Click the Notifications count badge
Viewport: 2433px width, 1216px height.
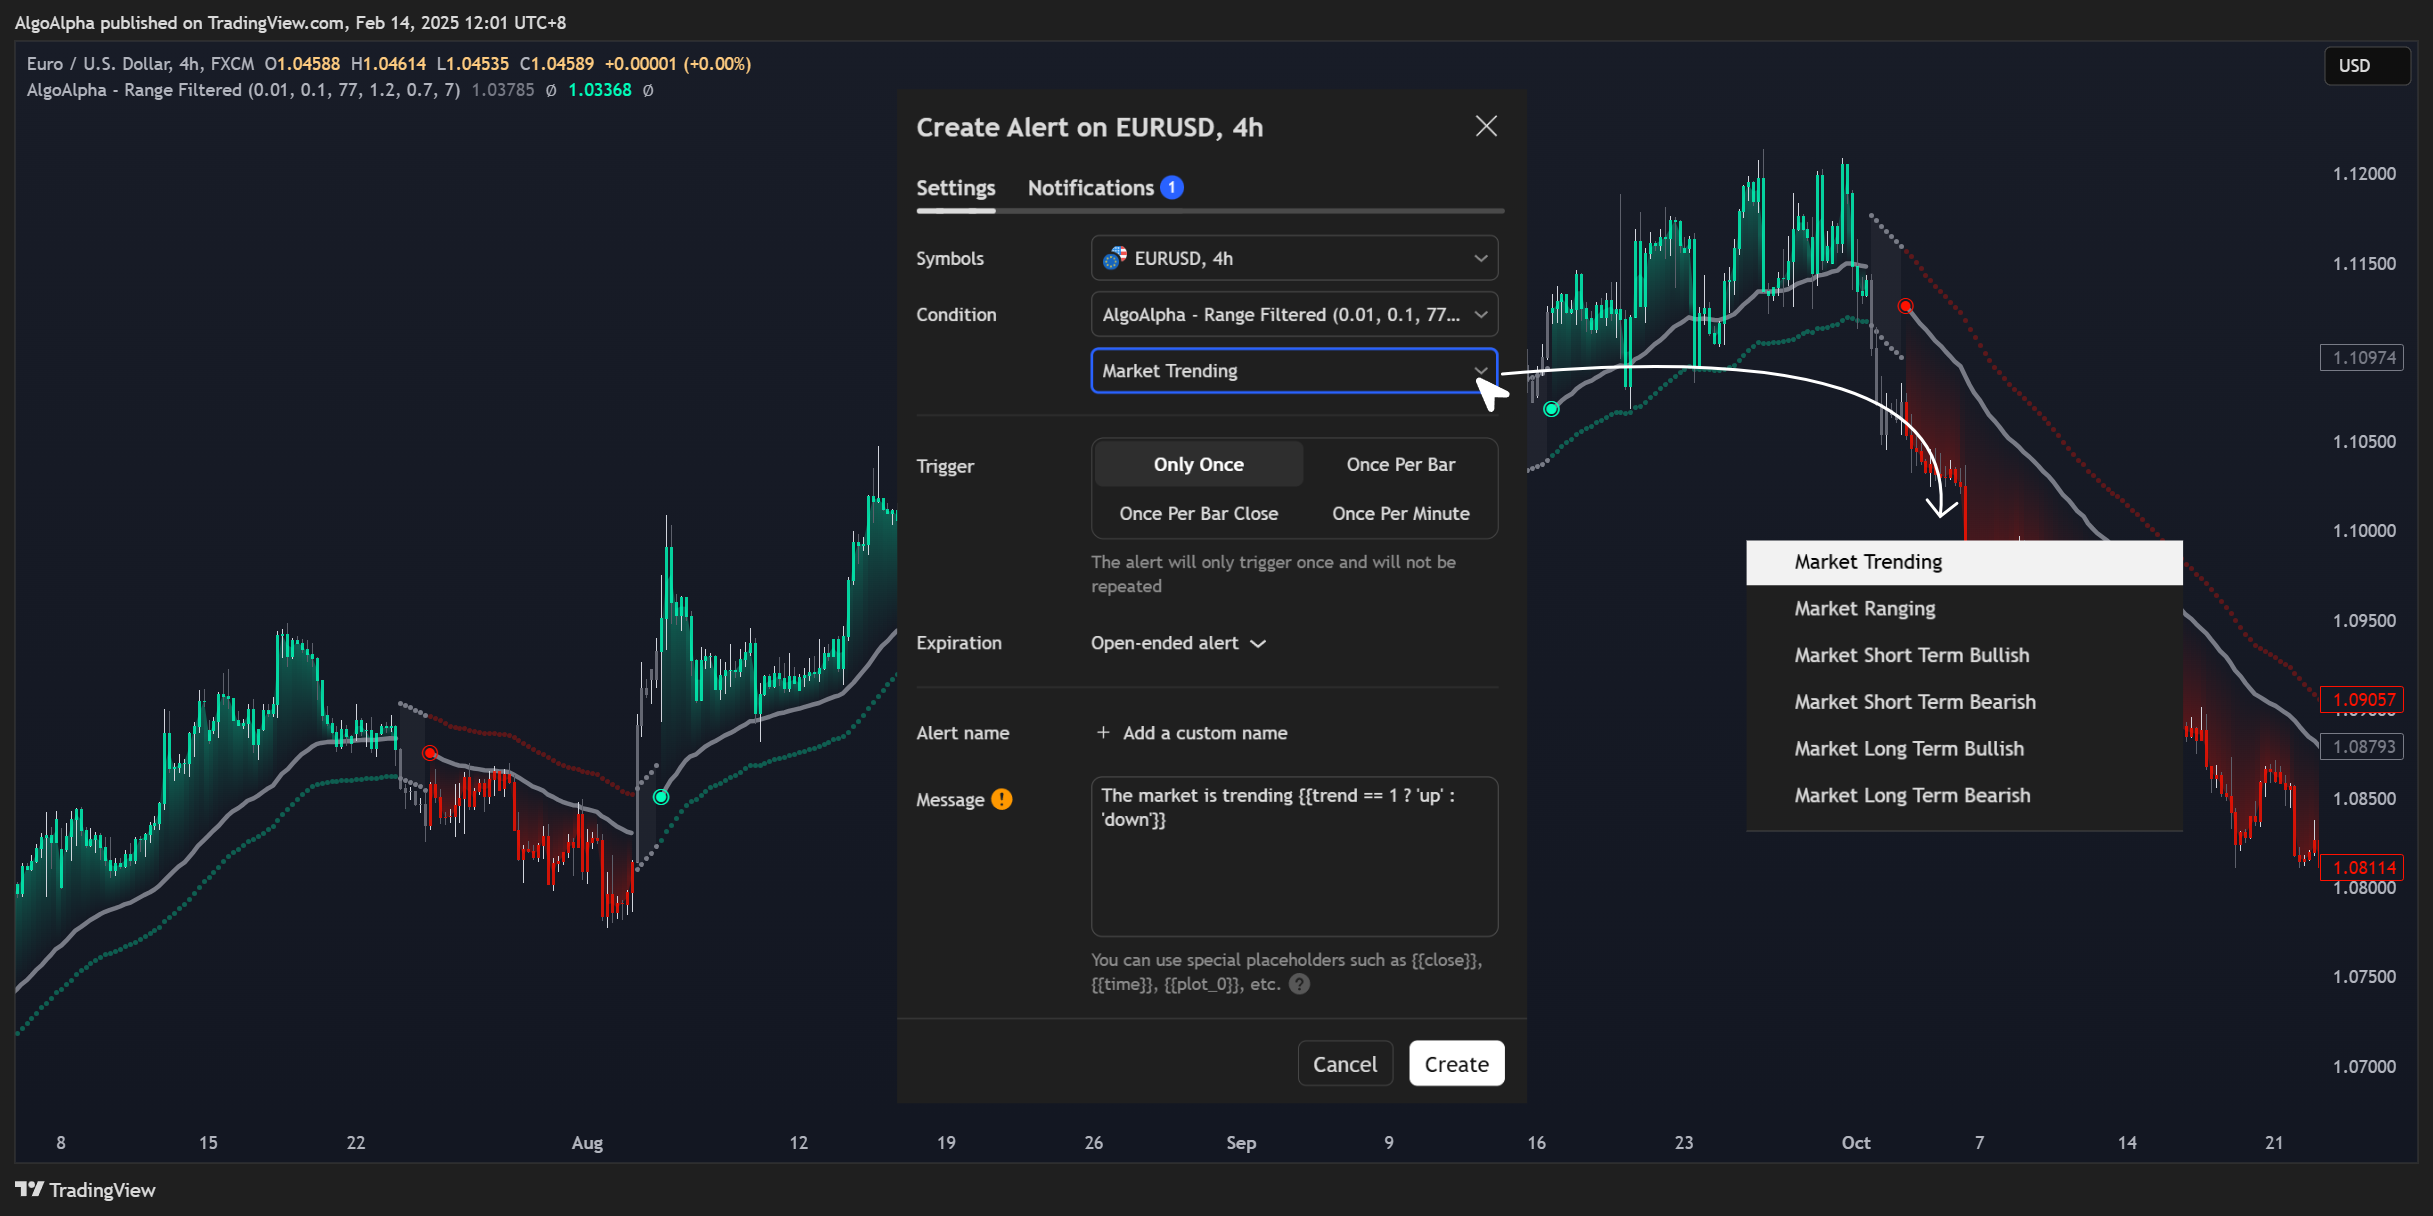[1172, 188]
